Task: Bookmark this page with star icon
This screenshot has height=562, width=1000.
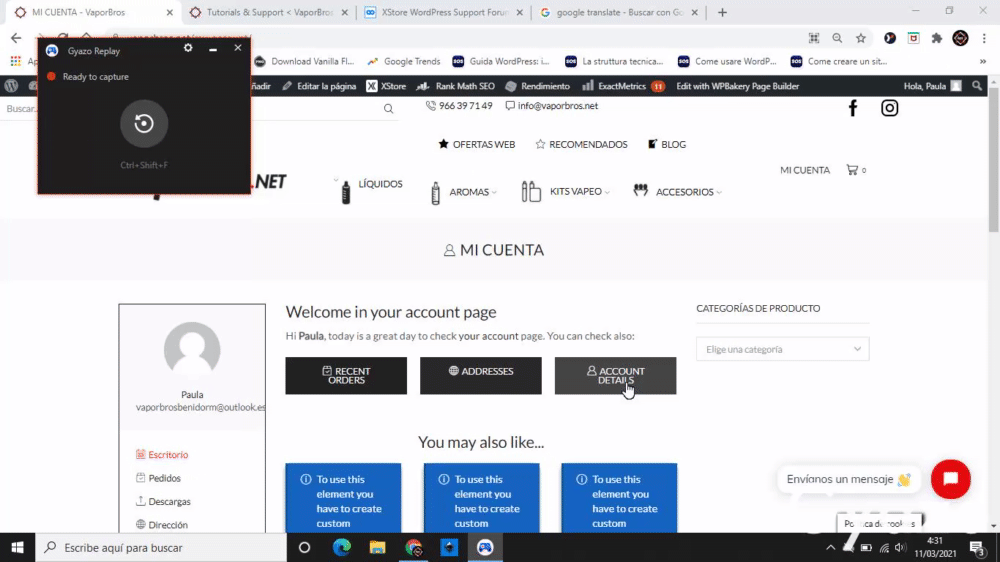Action: (861, 38)
